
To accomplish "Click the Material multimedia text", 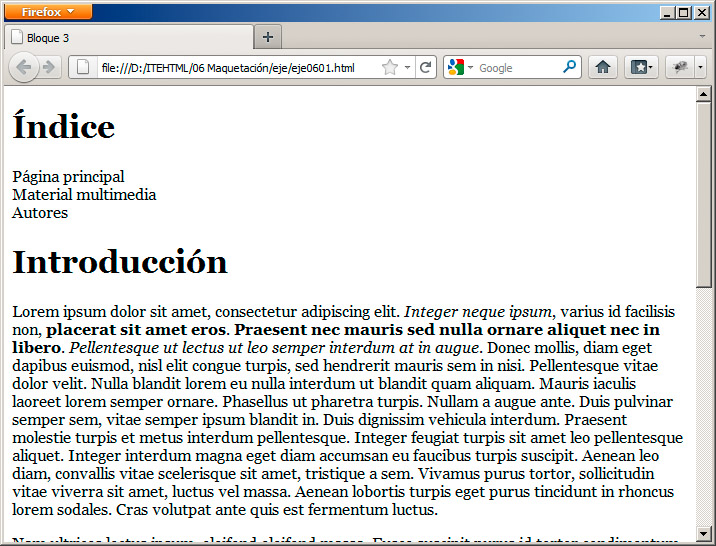I will click(x=84, y=194).
